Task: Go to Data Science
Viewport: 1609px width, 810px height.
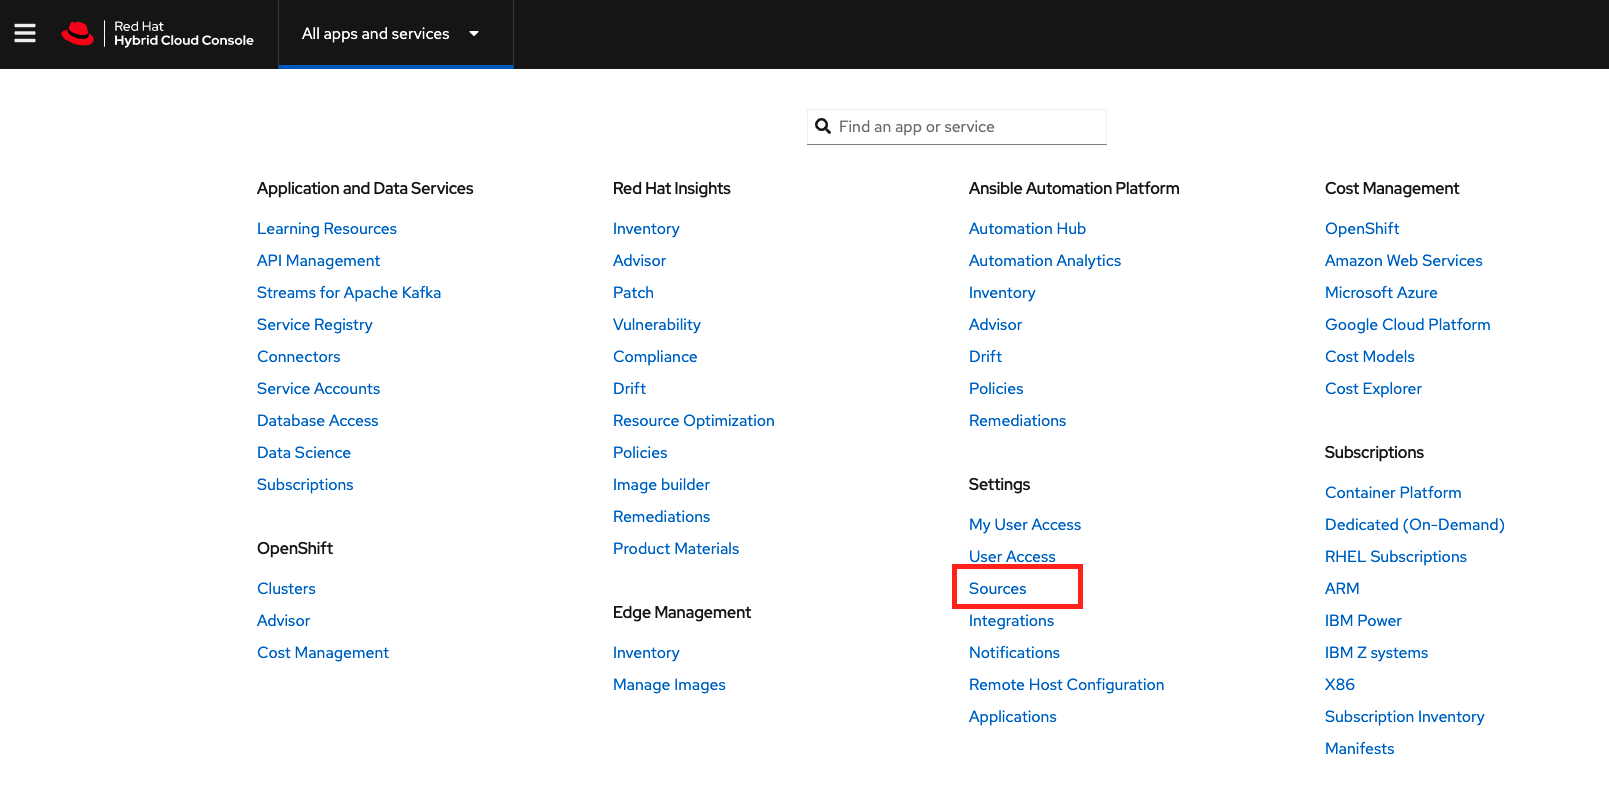Action: click(303, 453)
